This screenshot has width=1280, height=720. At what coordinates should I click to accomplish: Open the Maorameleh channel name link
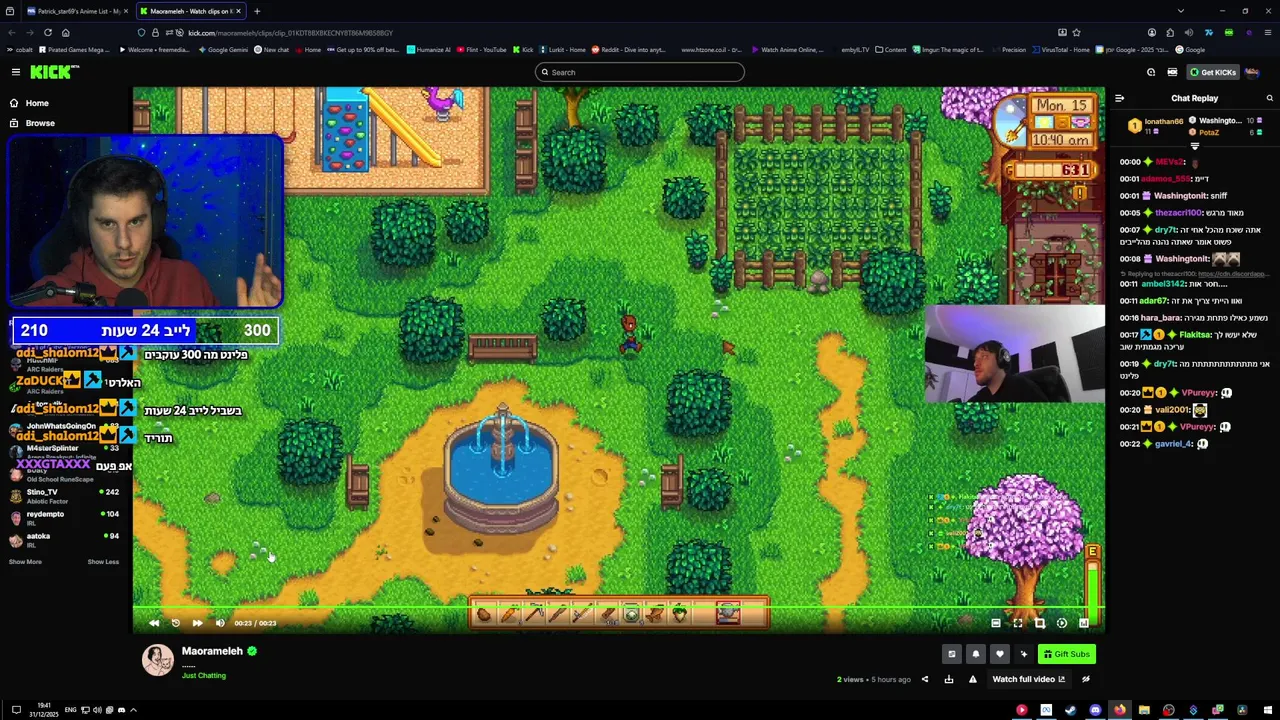point(212,651)
